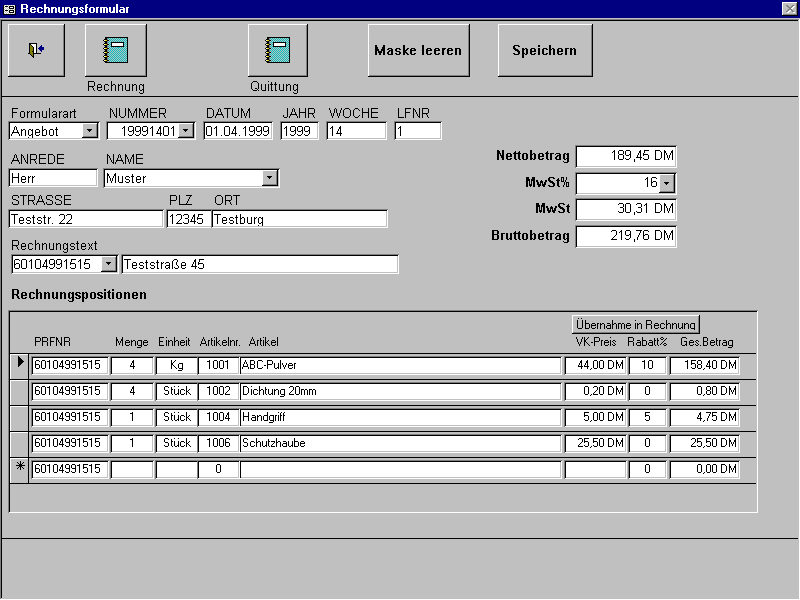Select the current record arrow for ABC-Pulver row
Viewport: 800px width, 600px height.
point(20,364)
